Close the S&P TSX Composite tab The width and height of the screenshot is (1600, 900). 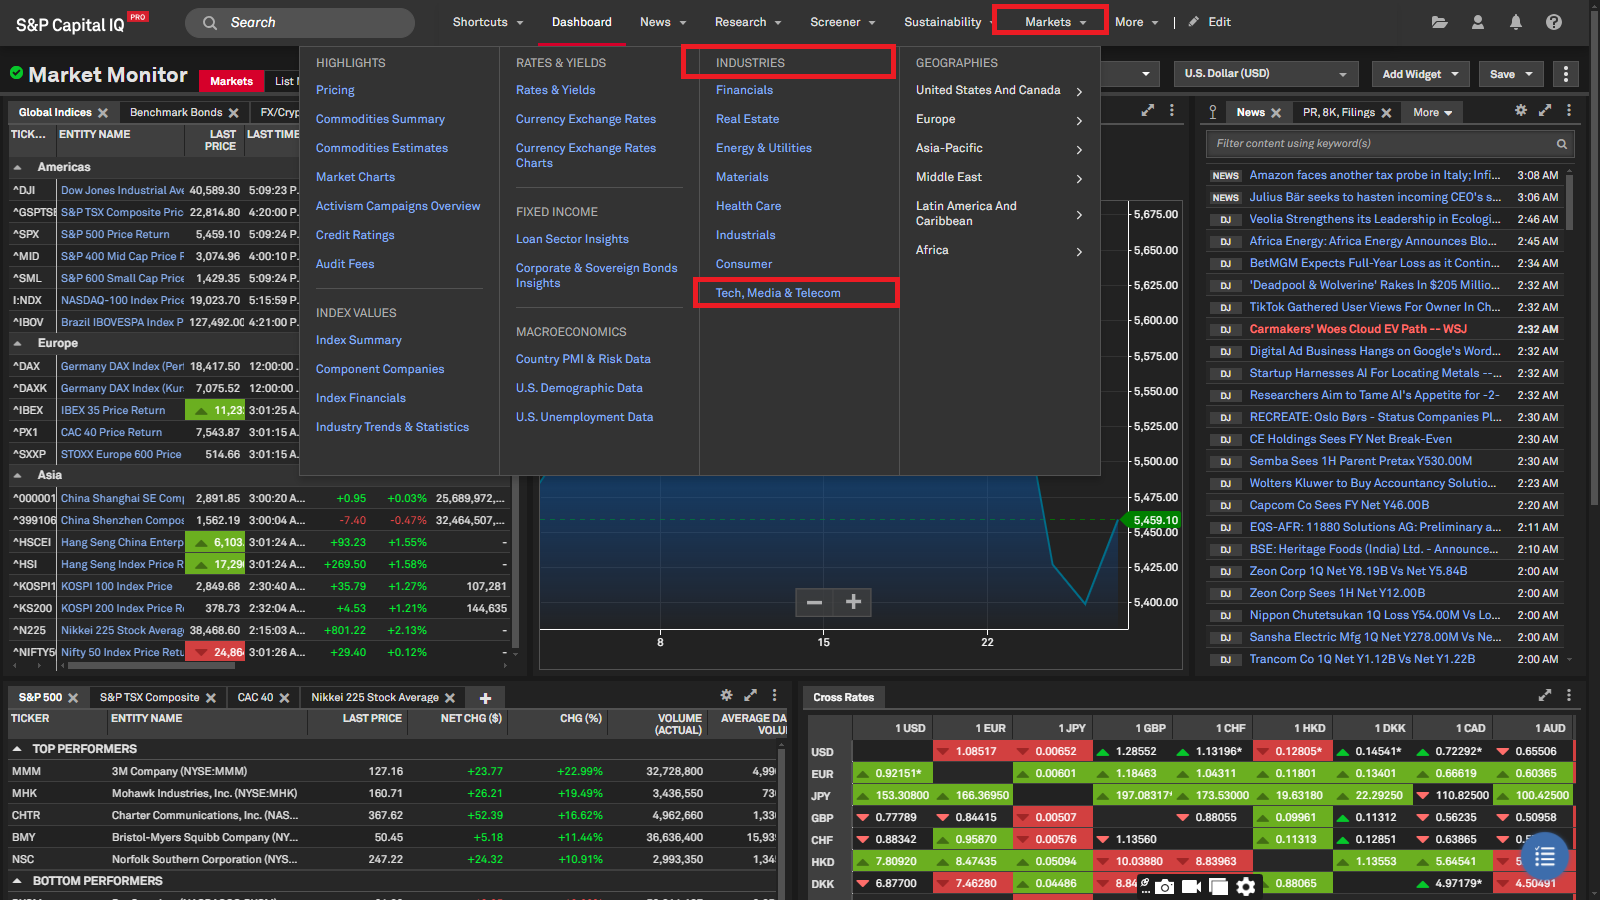pos(211,698)
